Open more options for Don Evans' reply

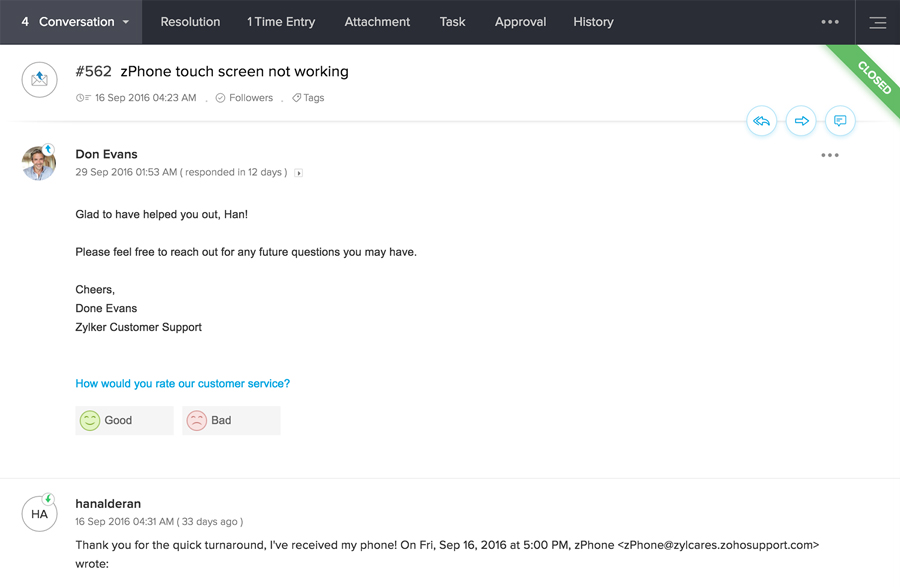coord(829,155)
